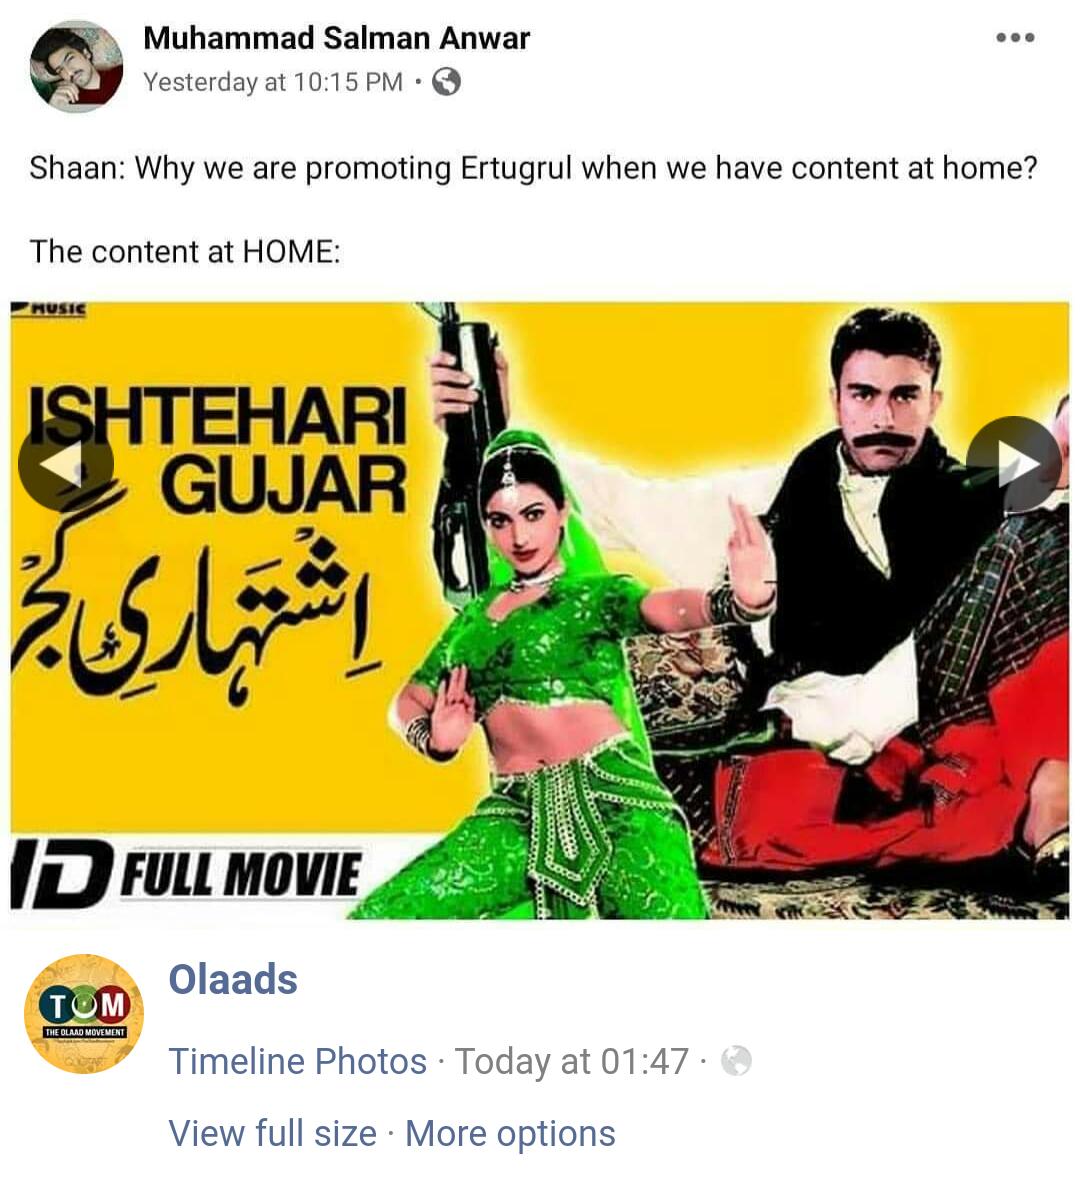Image resolution: width=1080 pixels, height=1197 pixels.
Task: Tap Muhammad Salman Anwar's profile picture
Action: click(76, 66)
